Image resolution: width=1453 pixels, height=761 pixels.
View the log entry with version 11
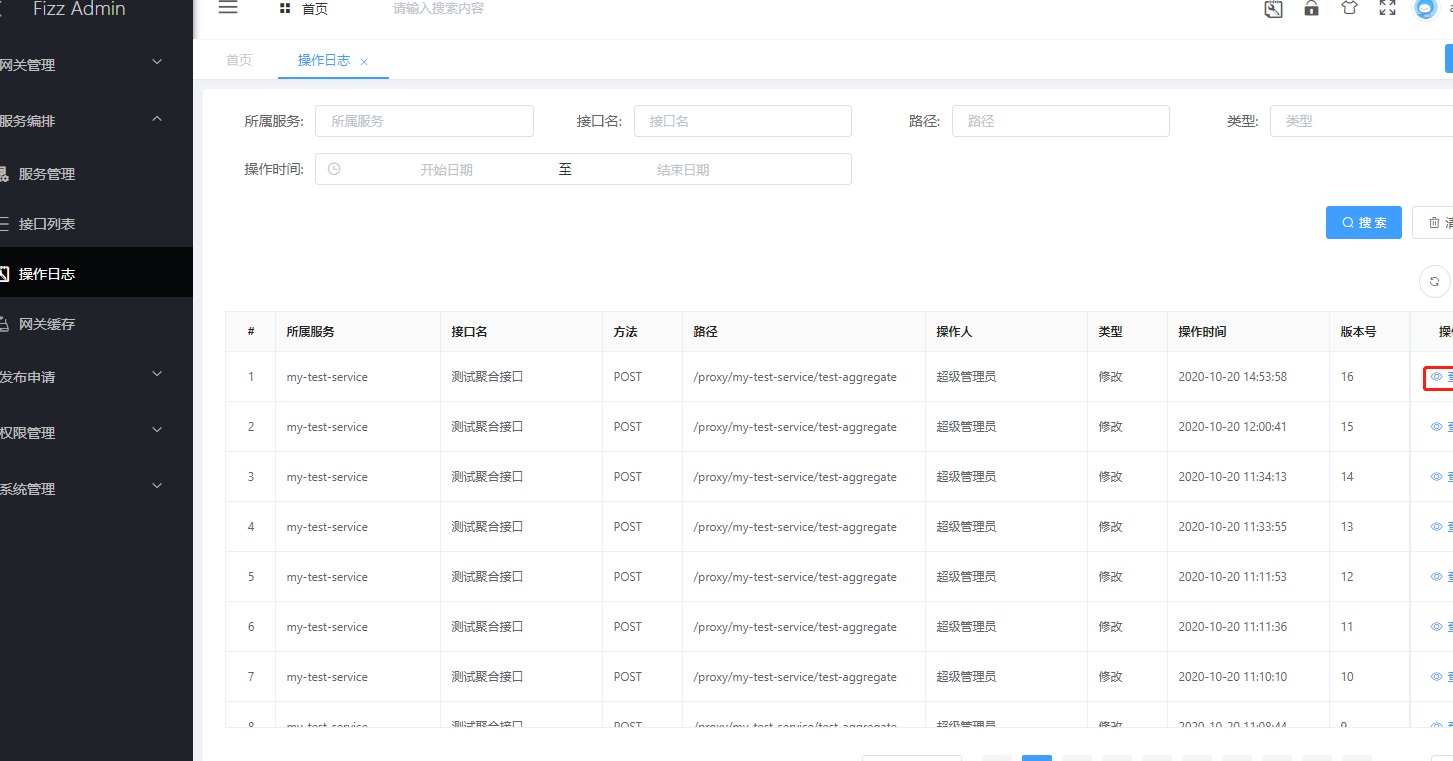[1440, 627]
